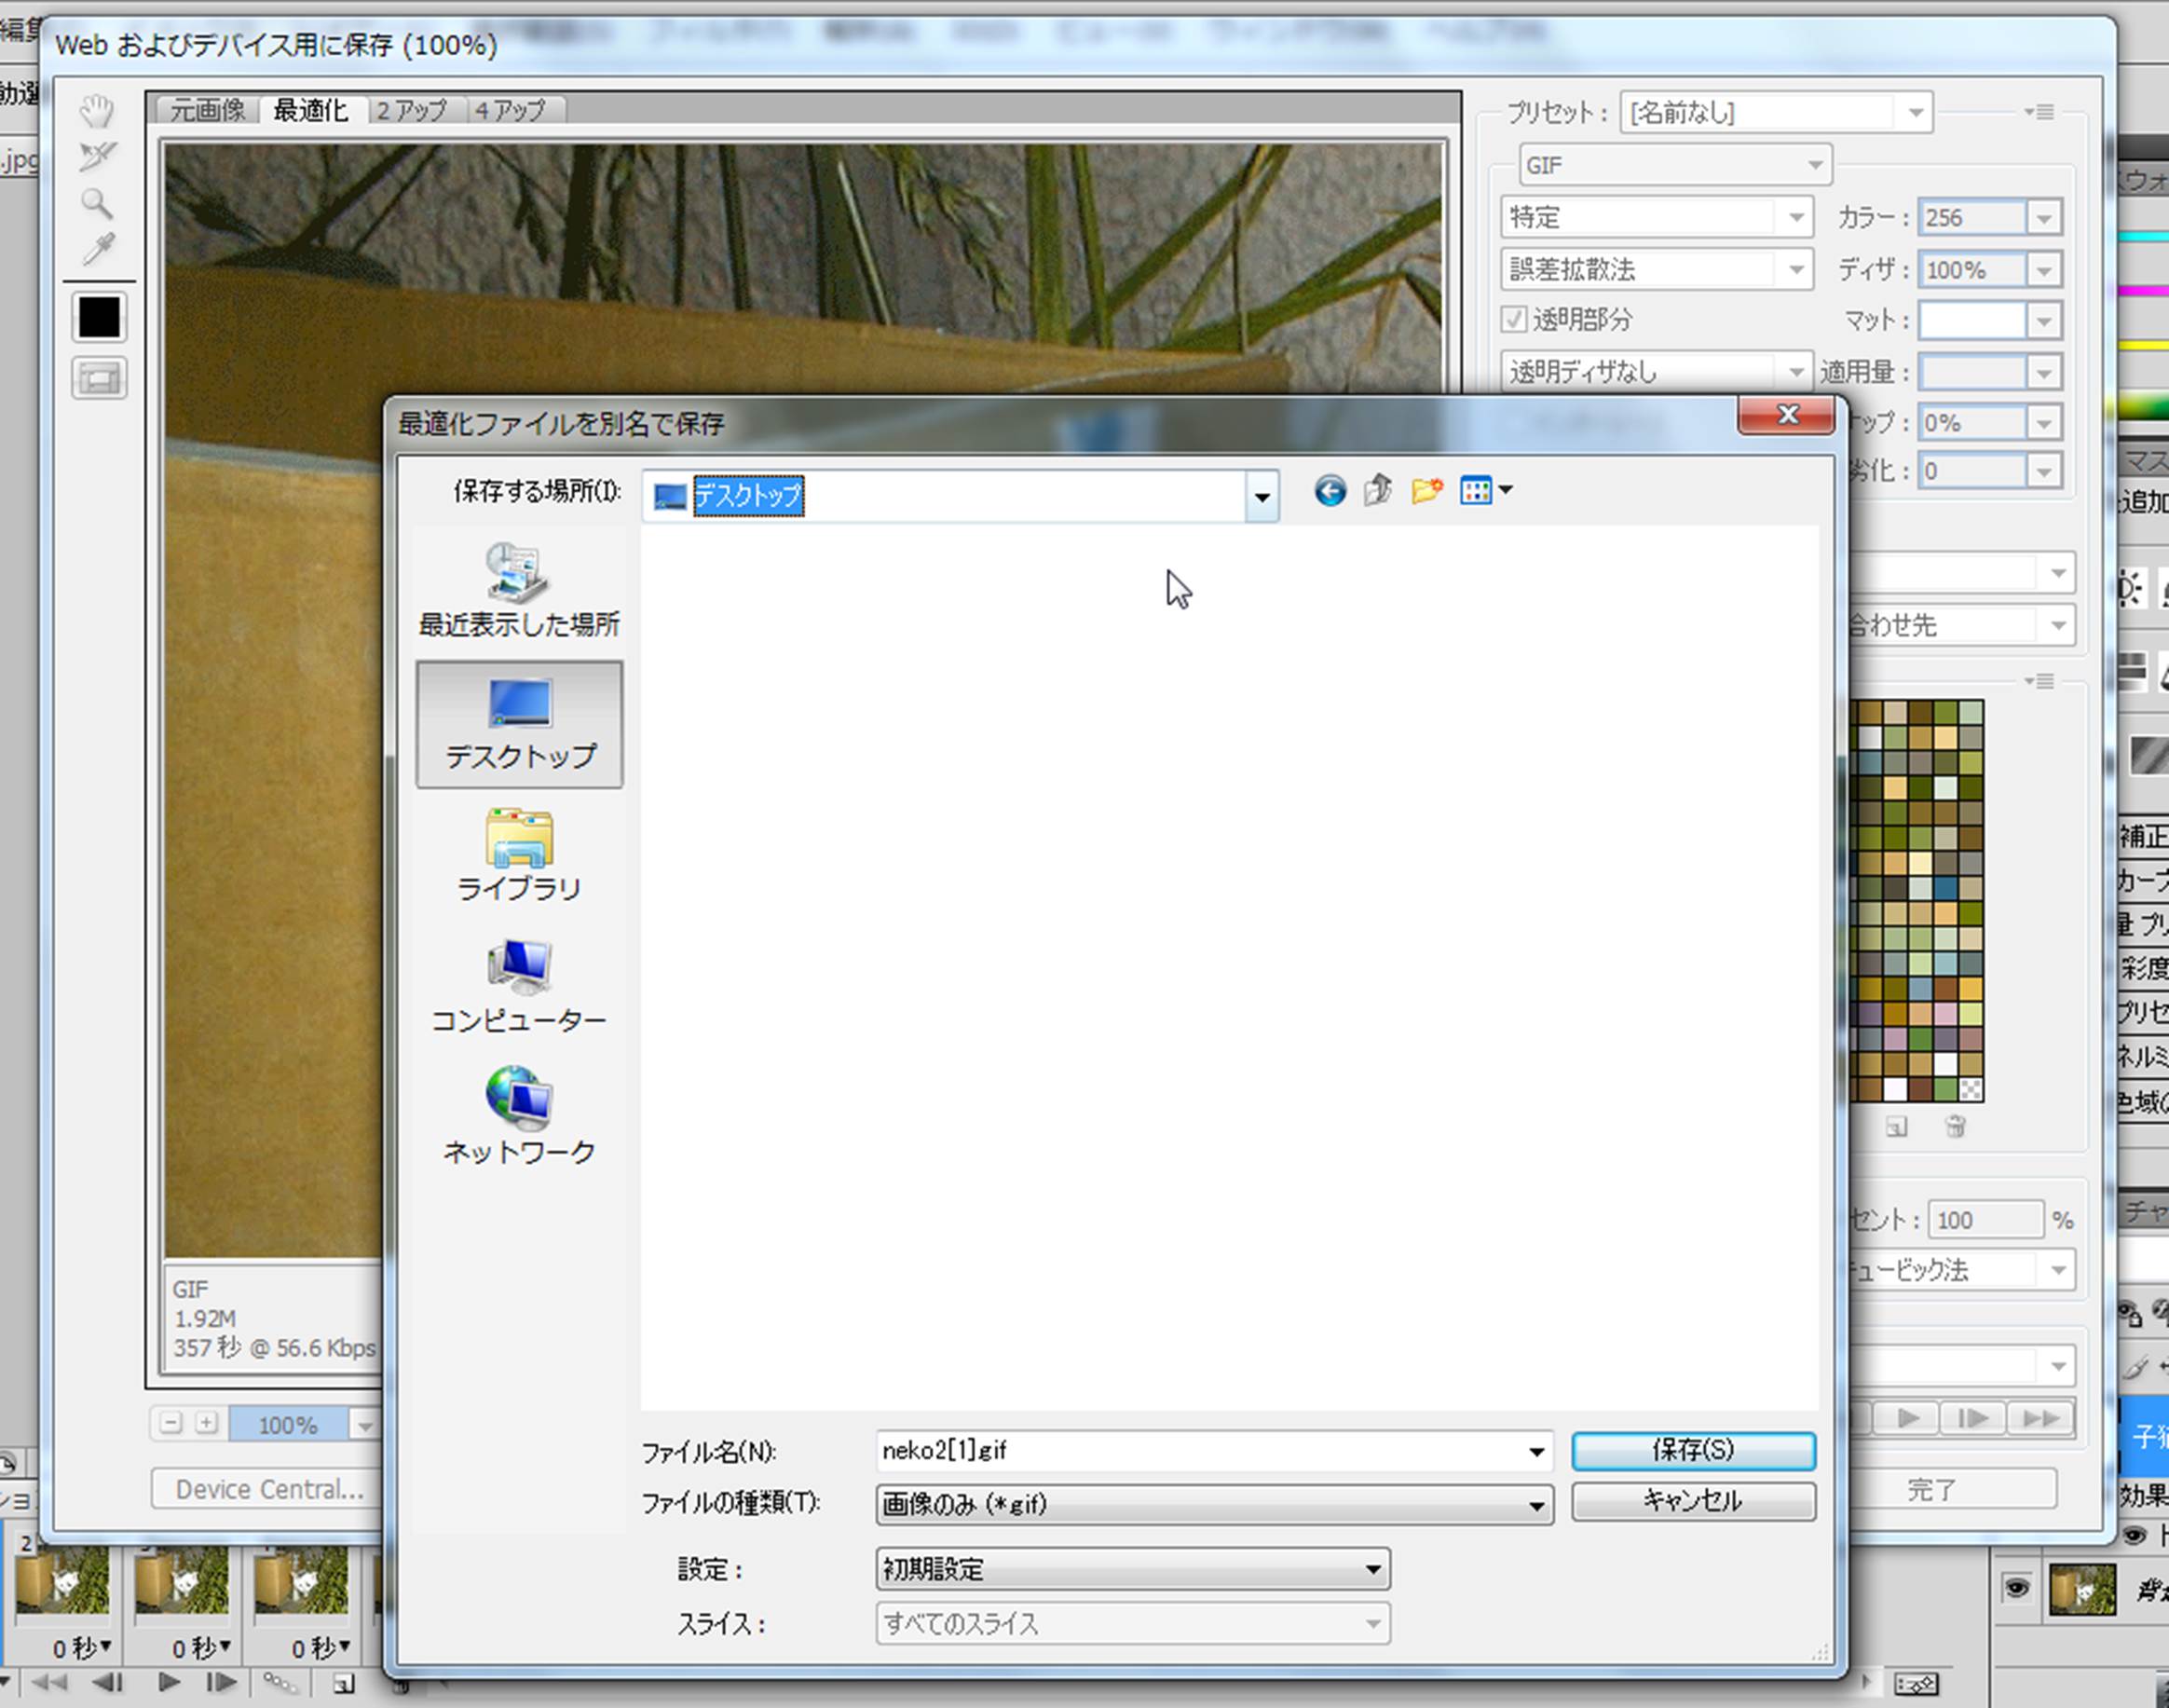Toggle the background layer eye icon
This screenshot has width=2169, height=1708.
pyautogui.click(x=2017, y=1588)
